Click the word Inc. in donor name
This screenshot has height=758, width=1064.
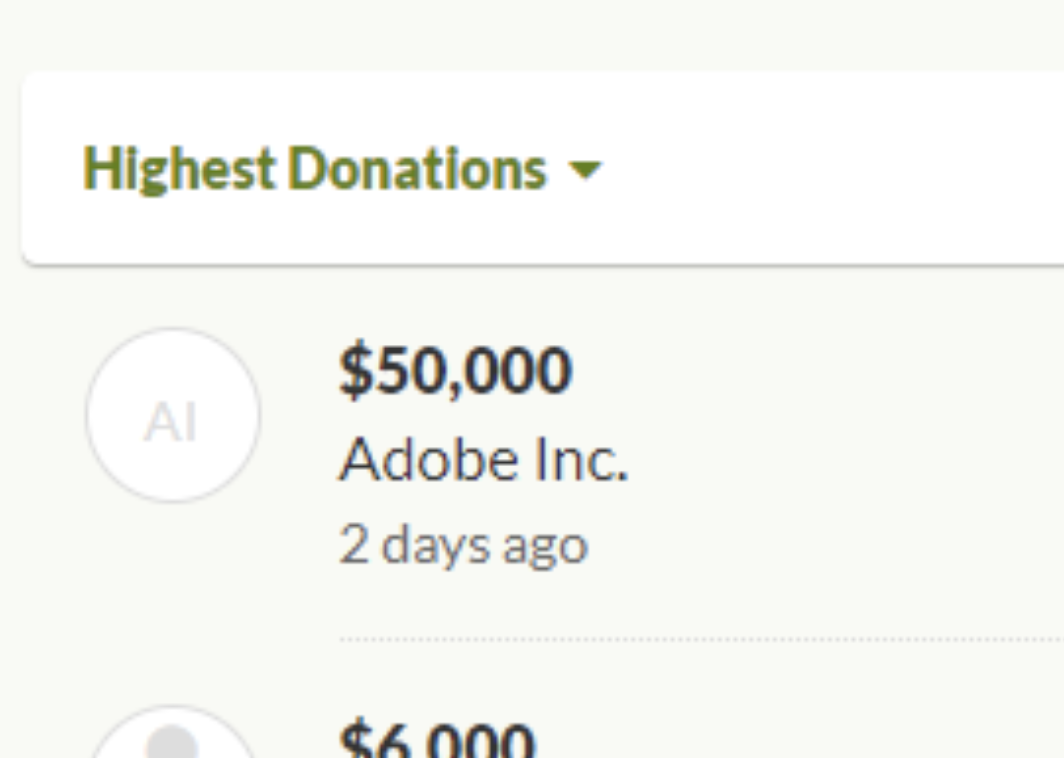[x=582, y=460]
